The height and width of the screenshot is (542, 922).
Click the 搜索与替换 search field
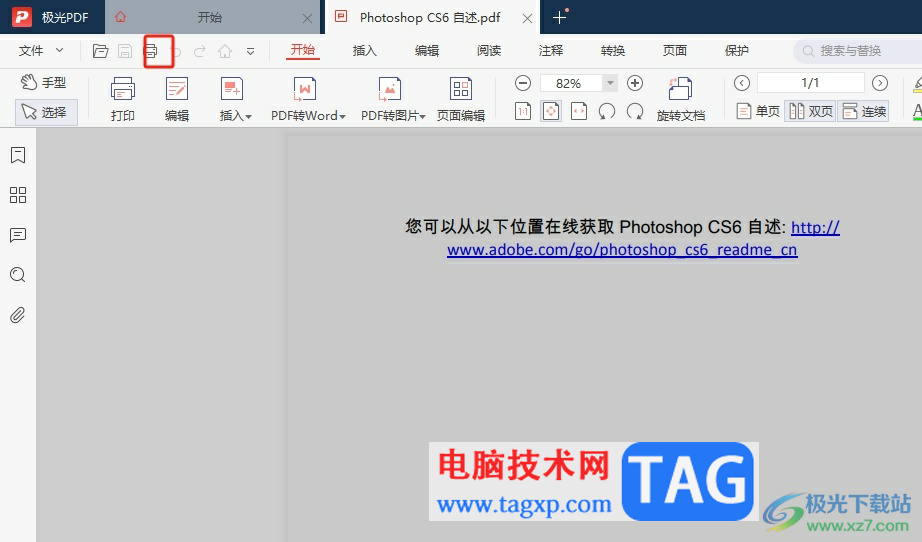point(858,51)
